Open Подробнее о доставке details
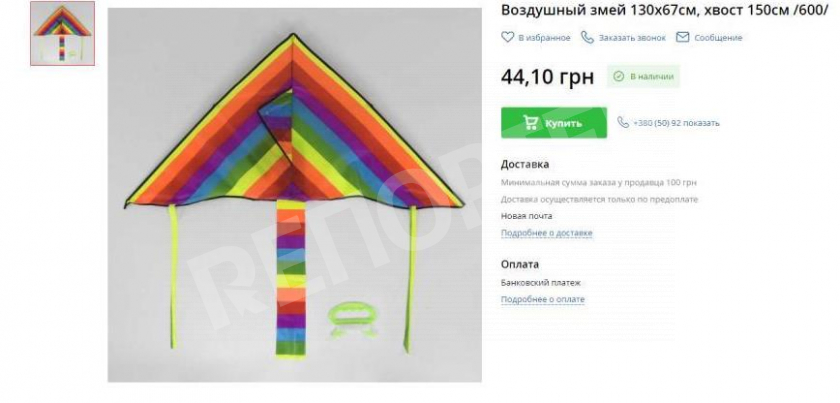Screen dimensions: 840x403 pos(546,233)
